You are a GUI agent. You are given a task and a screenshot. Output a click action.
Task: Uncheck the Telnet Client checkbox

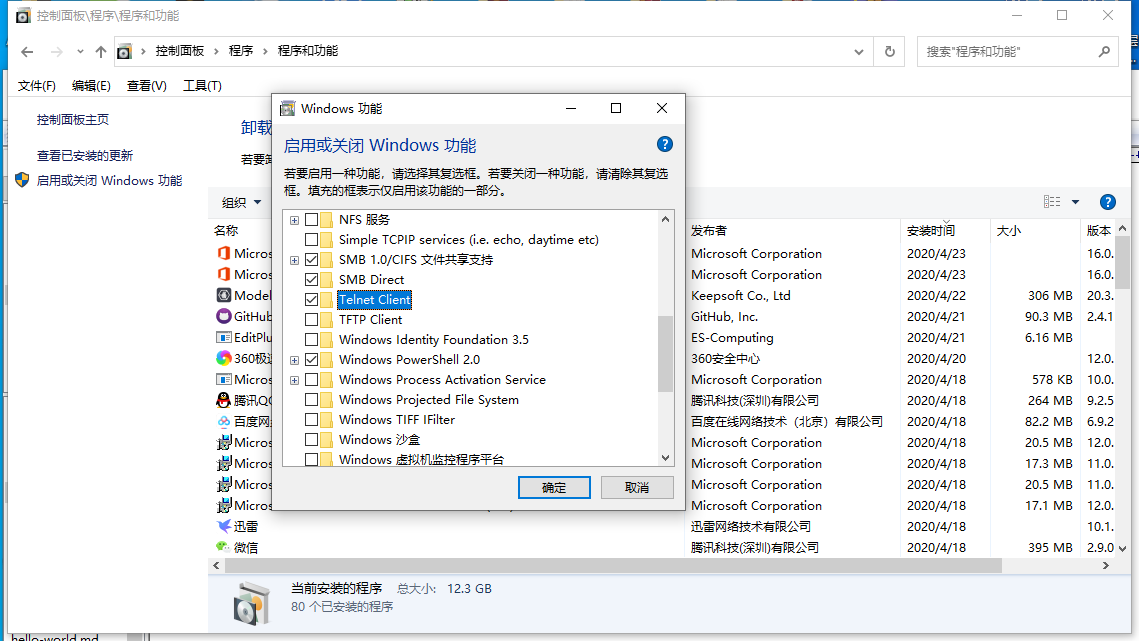pyautogui.click(x=312, y=299)
